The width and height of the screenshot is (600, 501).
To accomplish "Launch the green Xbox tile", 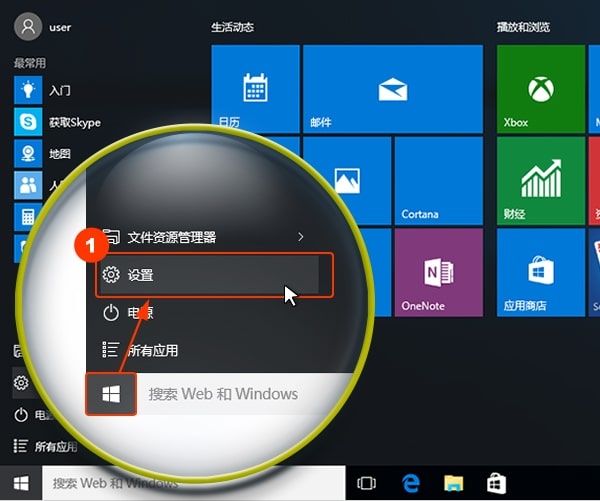I will 540,89.
